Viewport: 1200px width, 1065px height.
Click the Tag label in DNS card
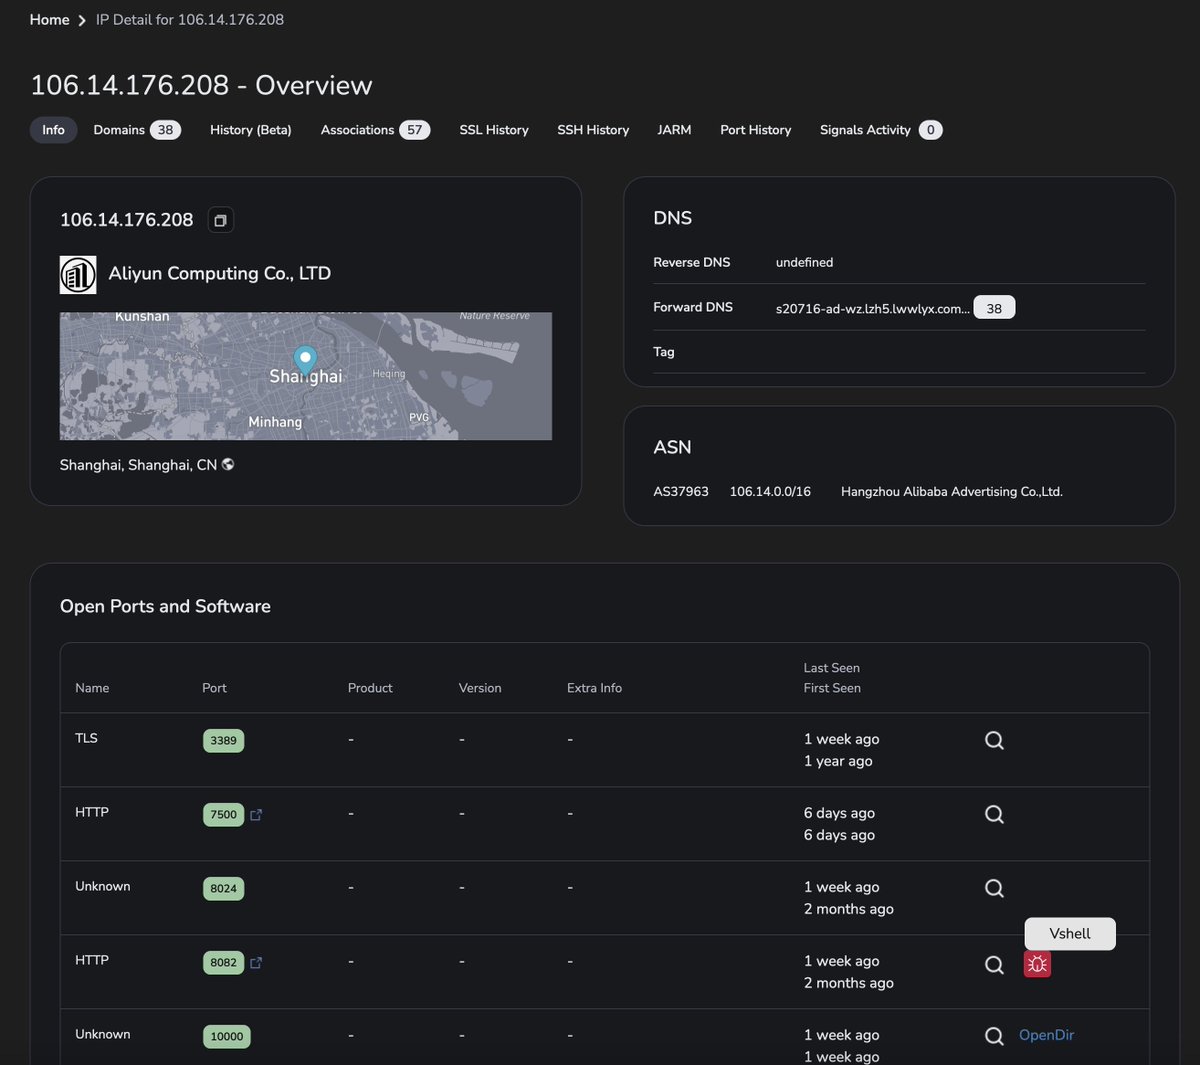[664, 352]
